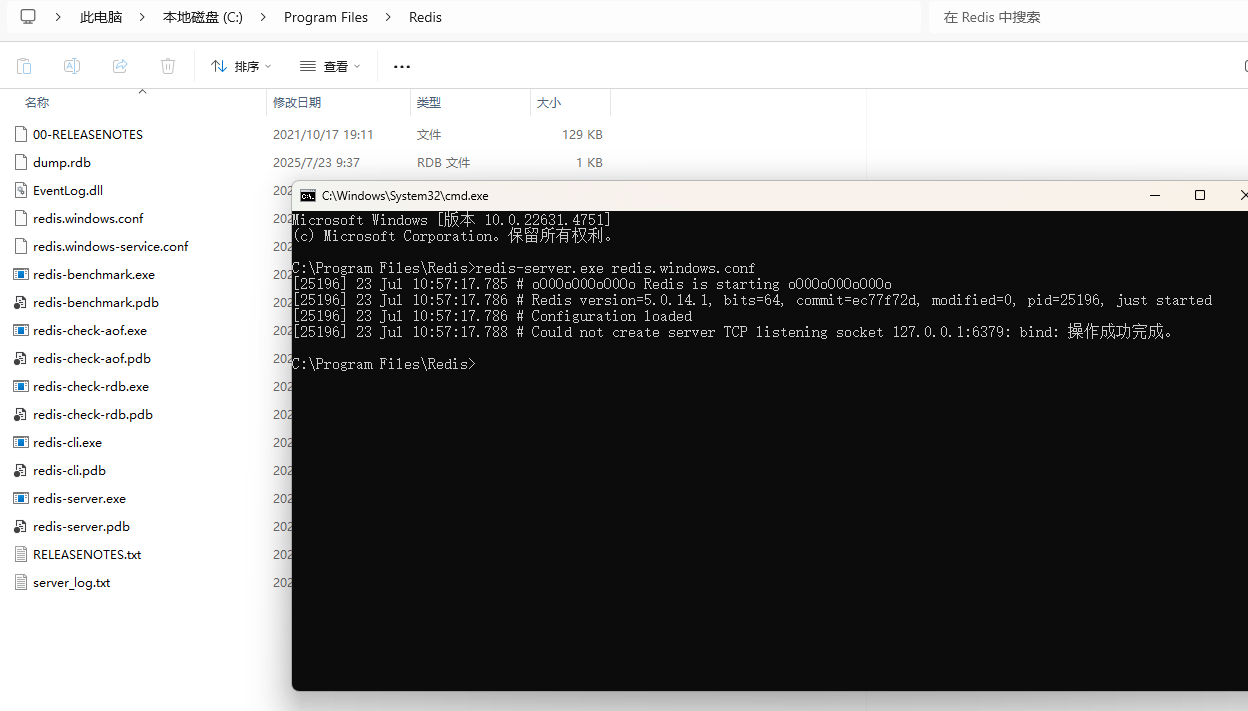Select the file name server_log.txt
The image size is (1248, 711).
(71, 582)
